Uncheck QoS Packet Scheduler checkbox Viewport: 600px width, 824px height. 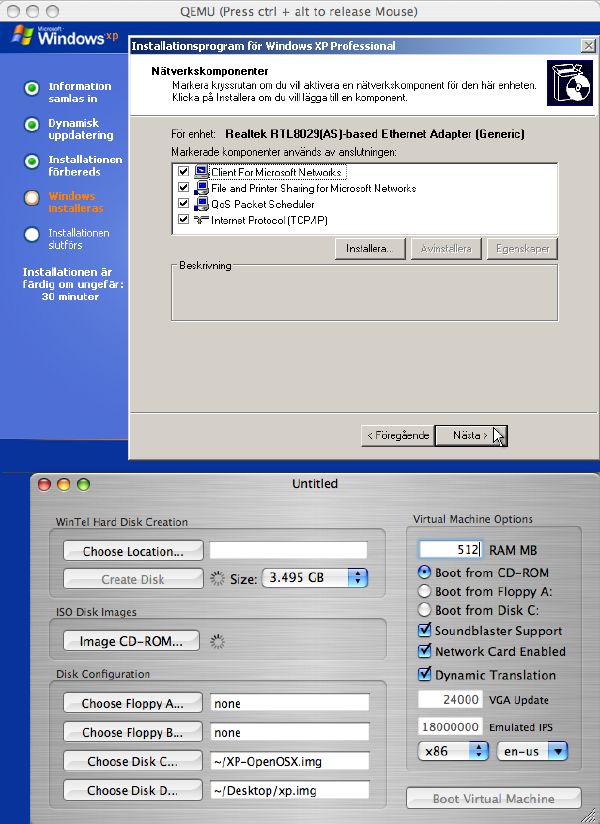183,203
